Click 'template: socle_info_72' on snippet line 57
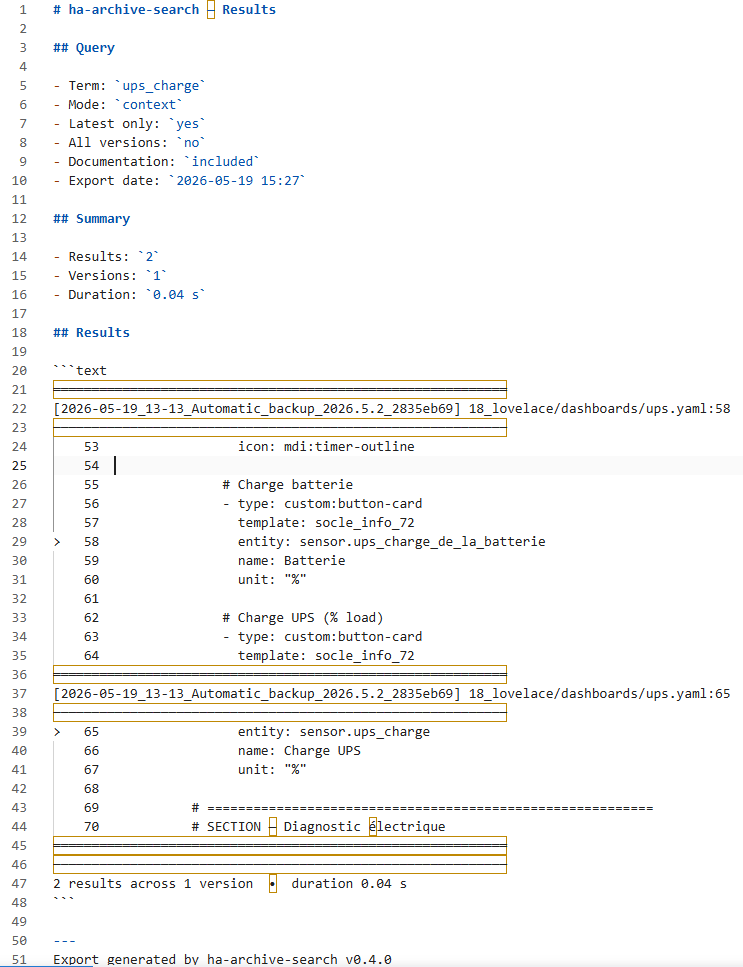Viewport: 743px width, 967px height. [x=326, y=524]
